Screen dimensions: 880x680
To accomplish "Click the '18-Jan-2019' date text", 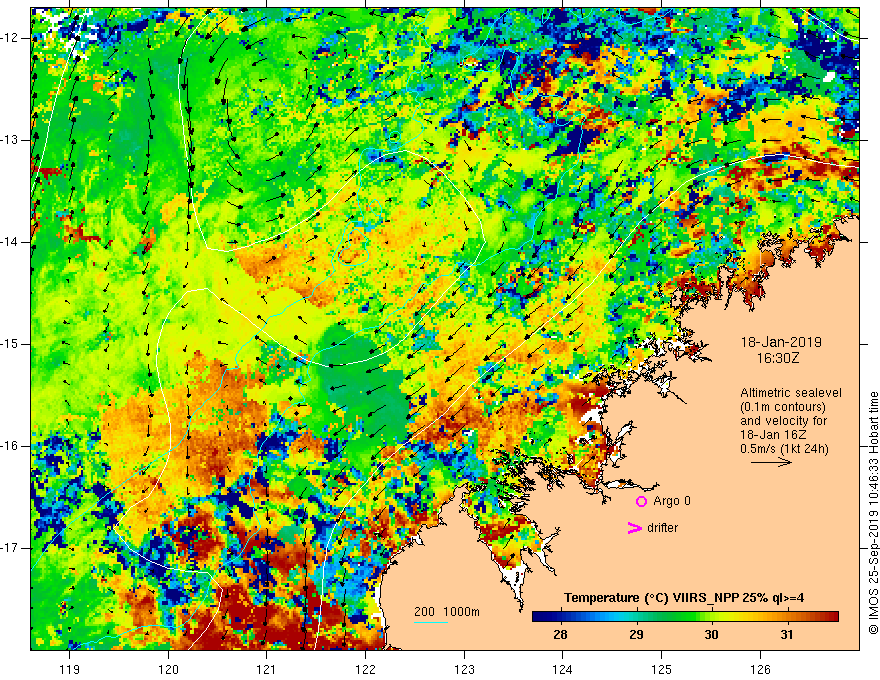I will coord(781,342).
